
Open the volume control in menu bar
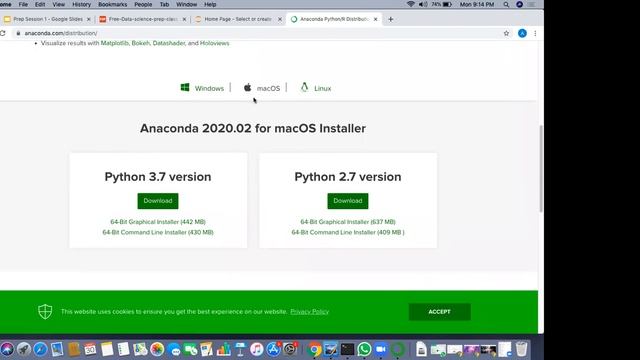tap(423, 4)
